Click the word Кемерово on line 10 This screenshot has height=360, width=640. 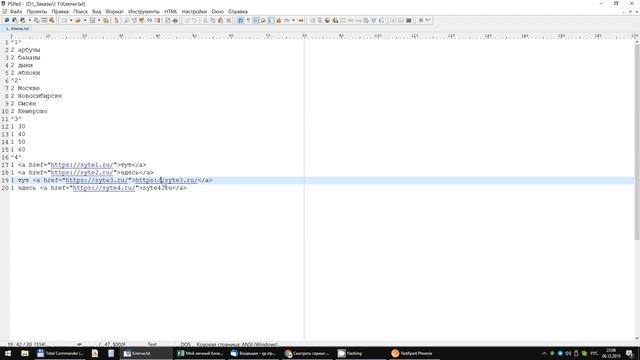(x=33, y=111)
